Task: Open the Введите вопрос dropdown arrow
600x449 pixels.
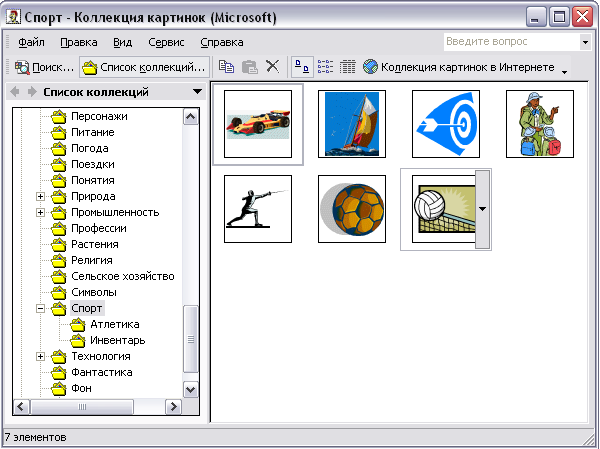Action: (x=585, y=42)
